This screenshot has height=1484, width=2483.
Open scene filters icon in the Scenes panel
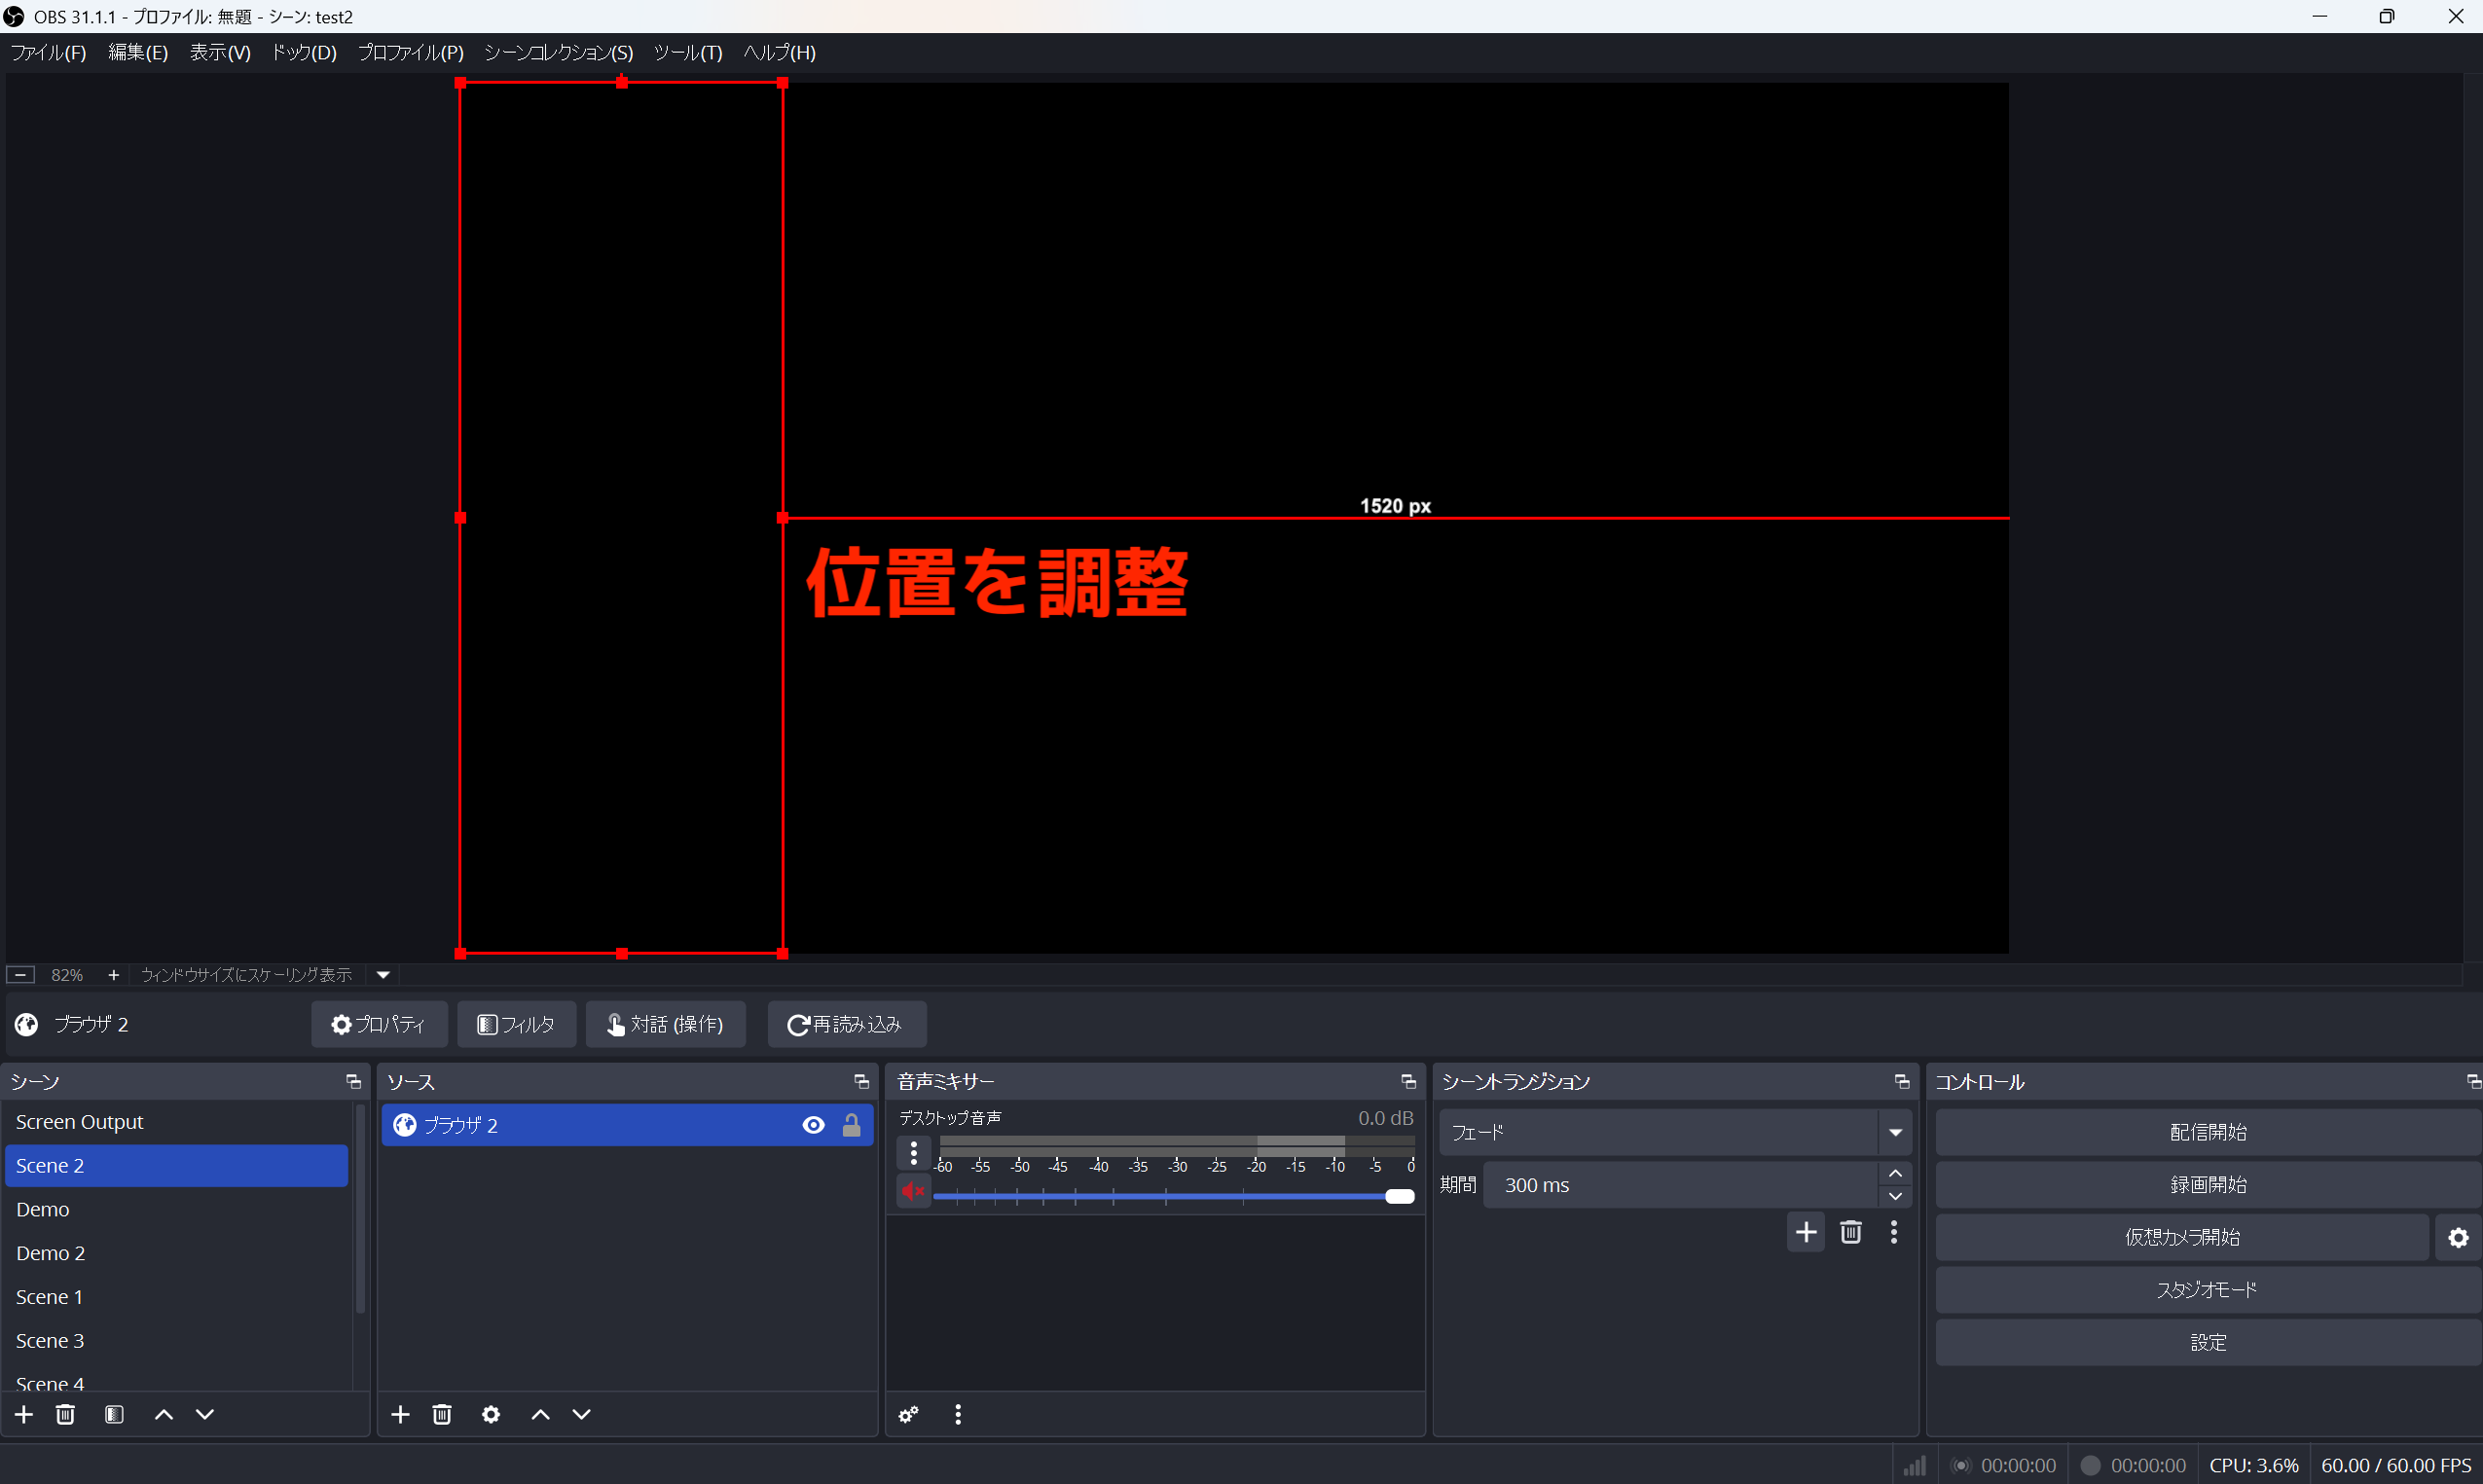coord(114,1414)
